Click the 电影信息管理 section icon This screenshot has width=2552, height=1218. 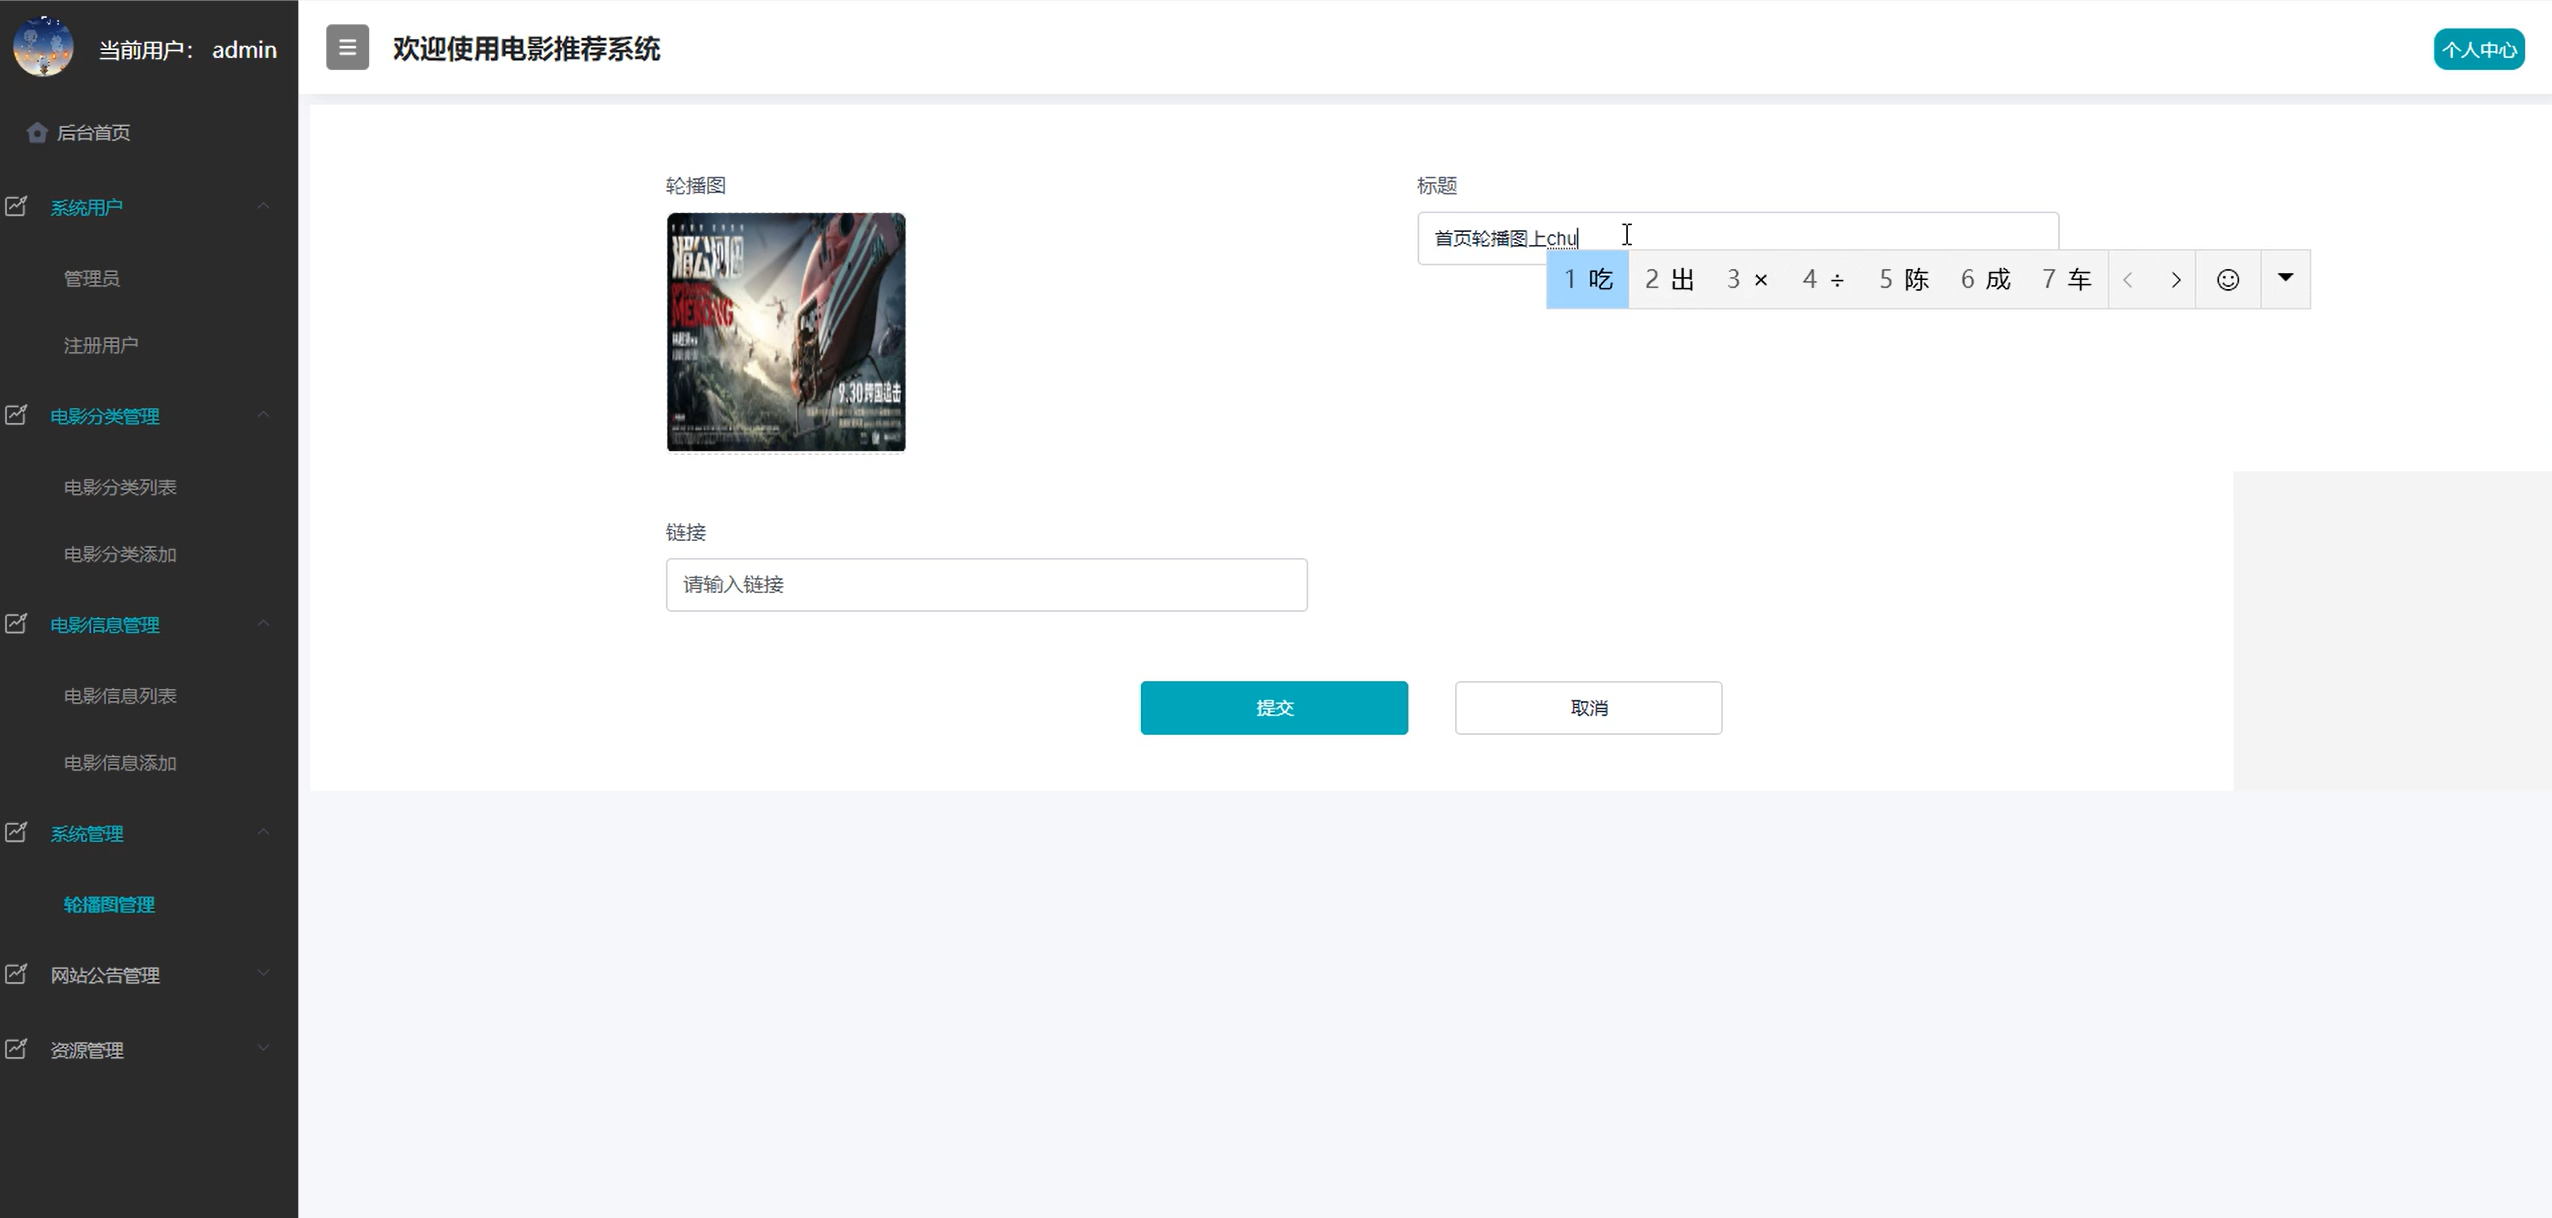point(16,624)
